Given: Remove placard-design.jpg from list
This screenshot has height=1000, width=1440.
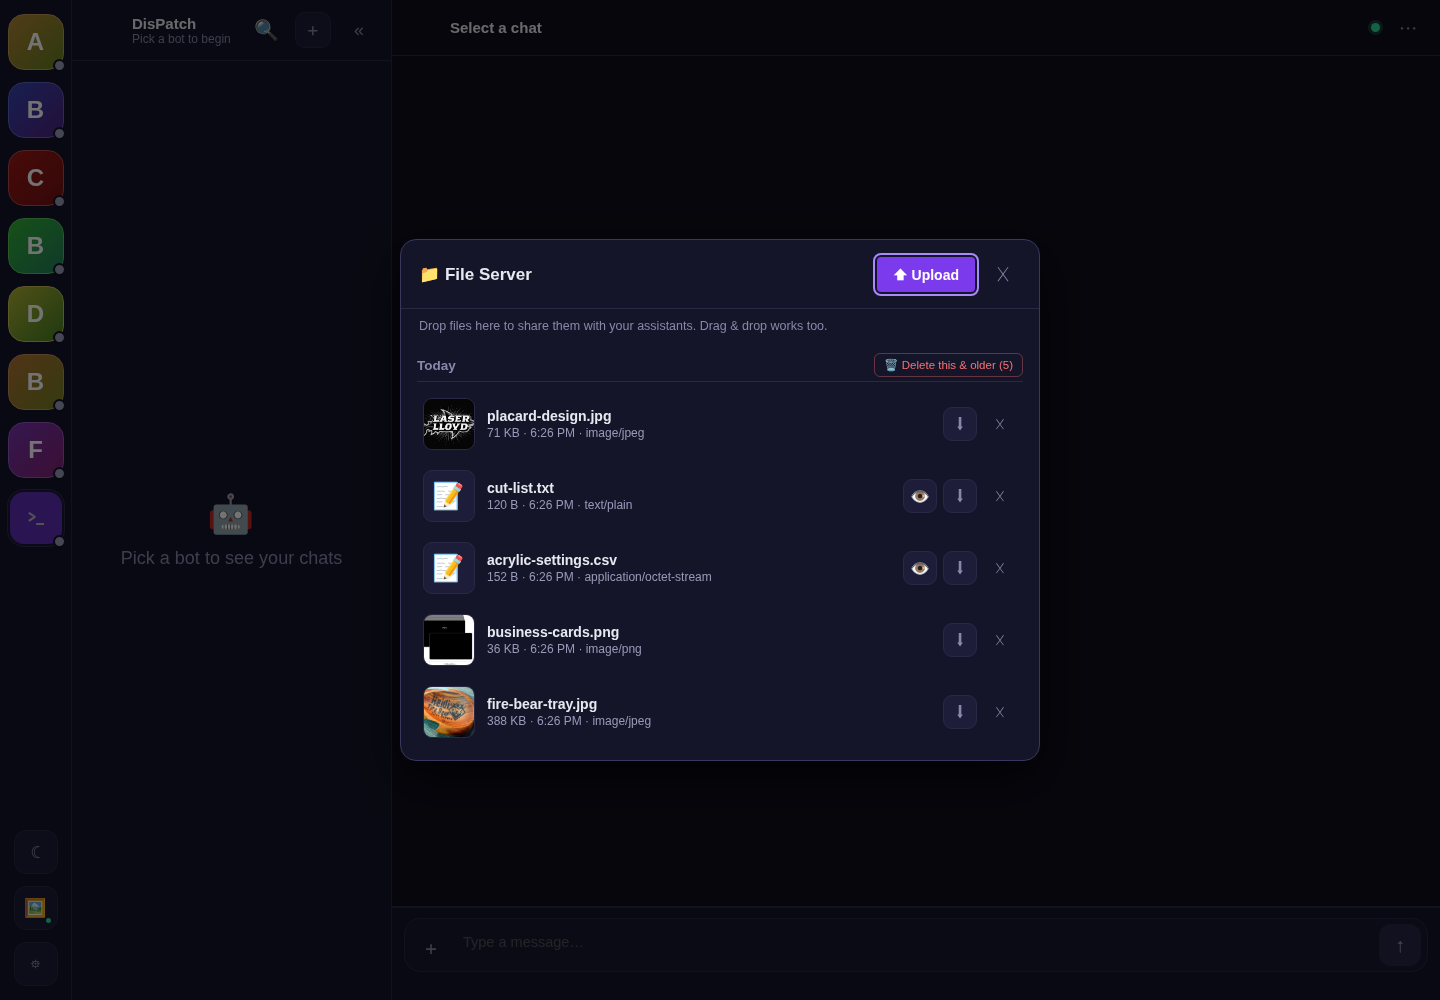Looking at the screenshot, I should (1000, 424).
